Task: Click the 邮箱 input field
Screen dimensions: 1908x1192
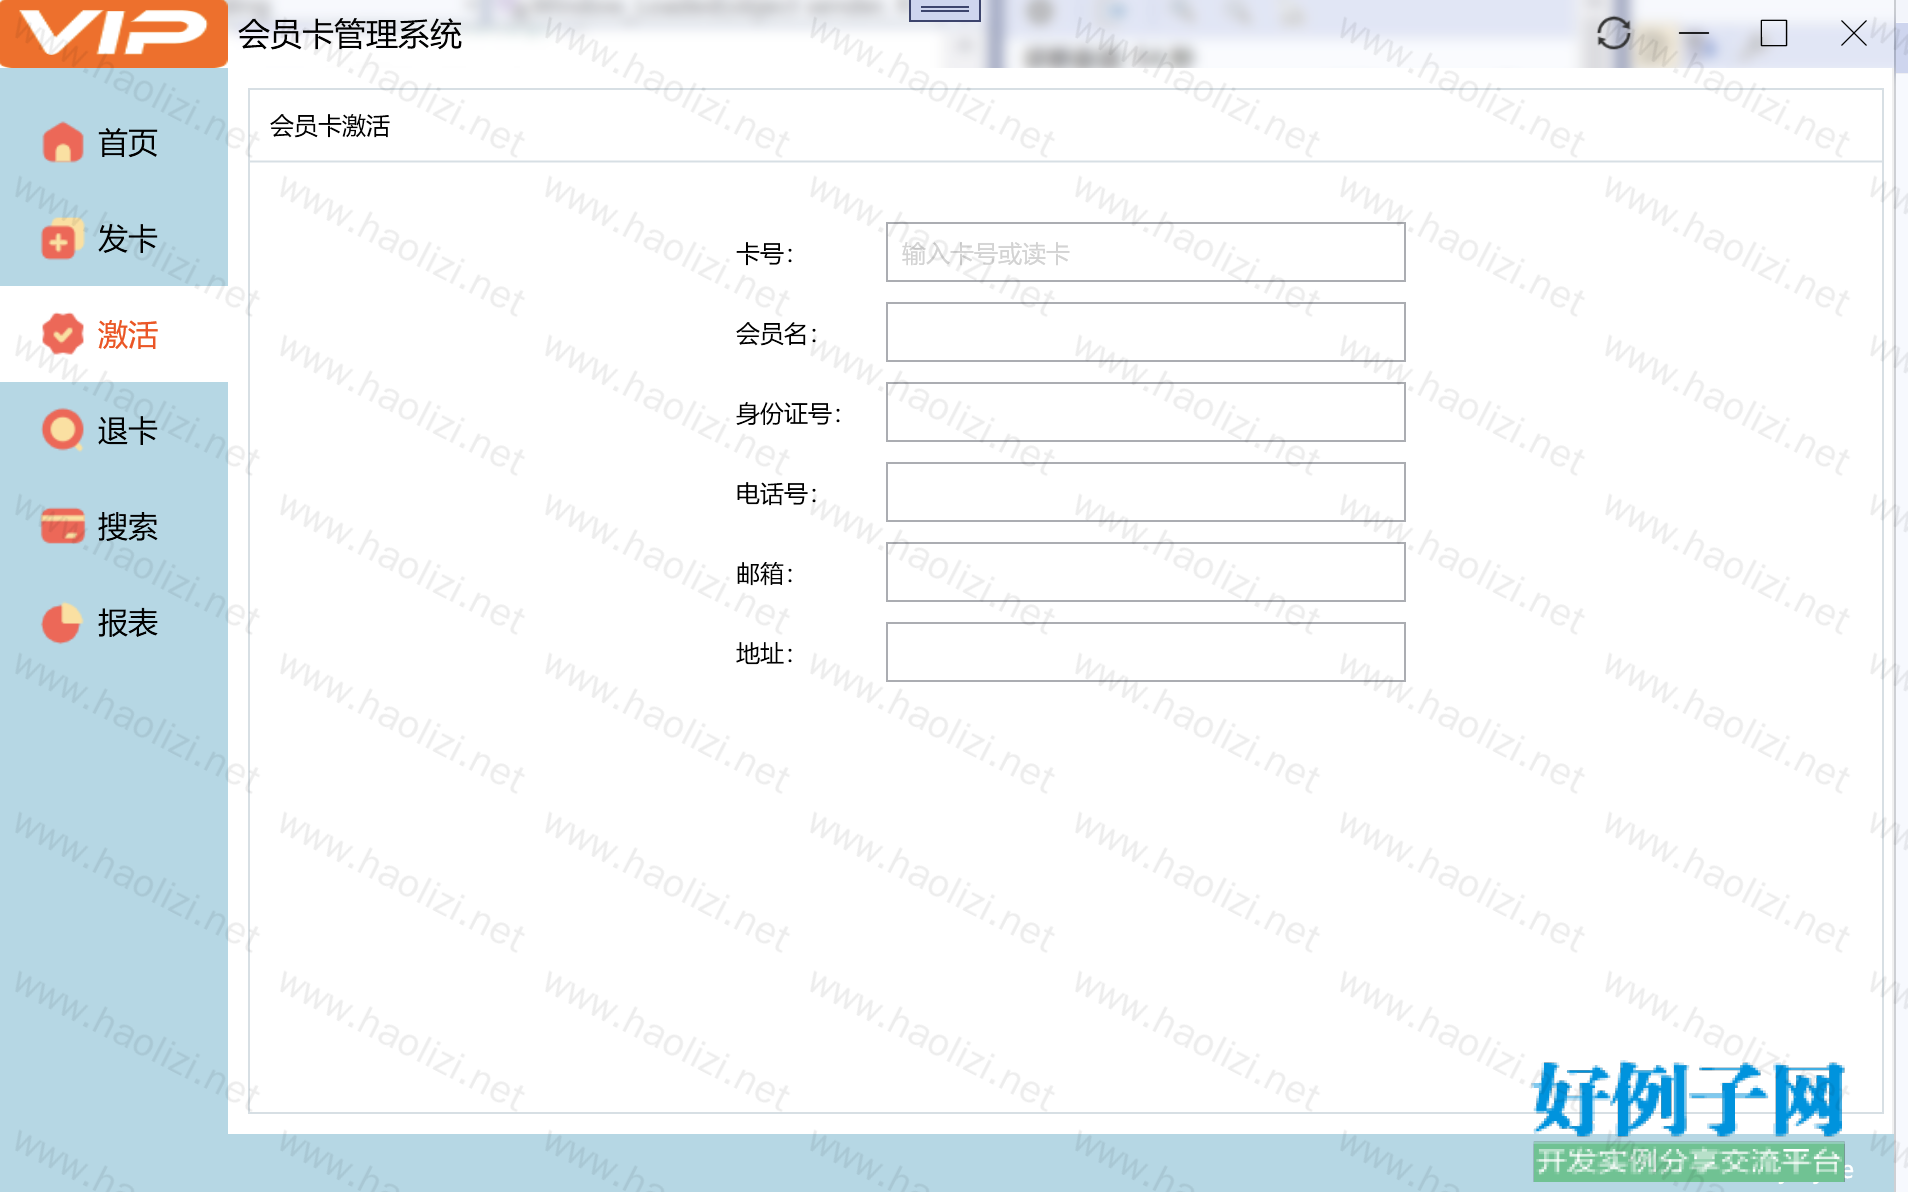Action: [x=1145, y=572]
